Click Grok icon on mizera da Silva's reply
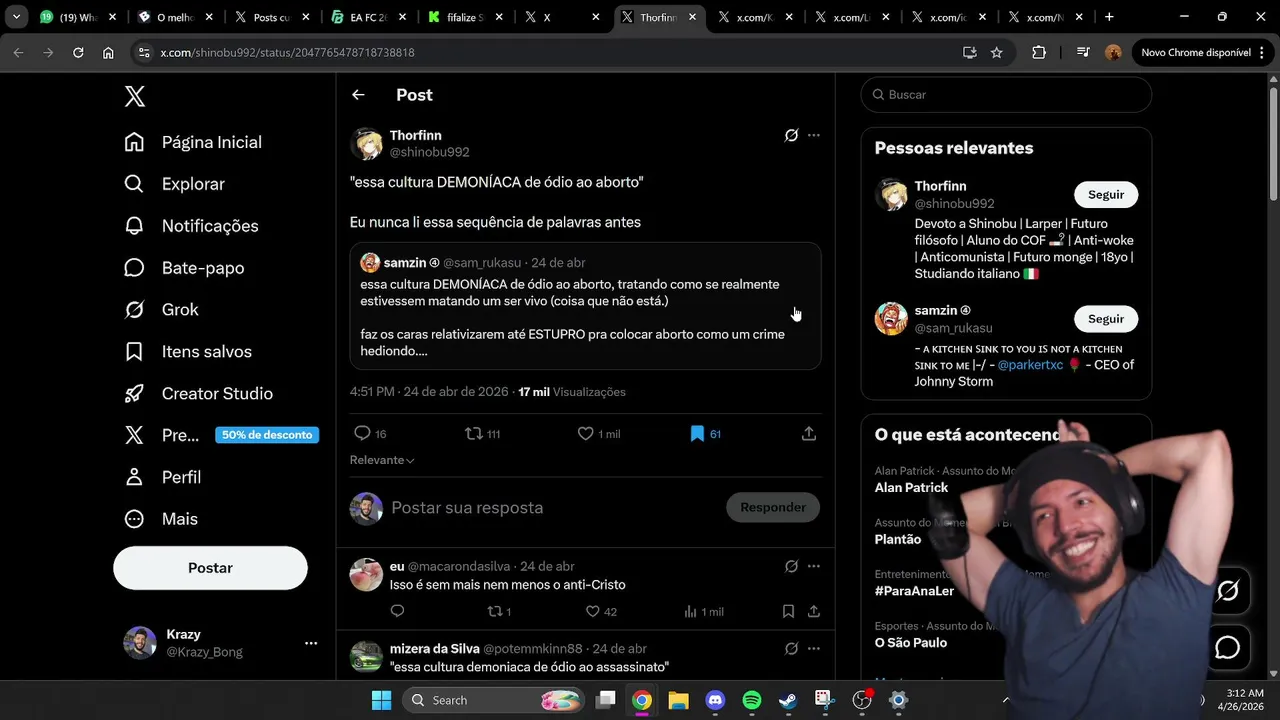Viewport: 1280px width, 720px height. [x=791, y=649]
